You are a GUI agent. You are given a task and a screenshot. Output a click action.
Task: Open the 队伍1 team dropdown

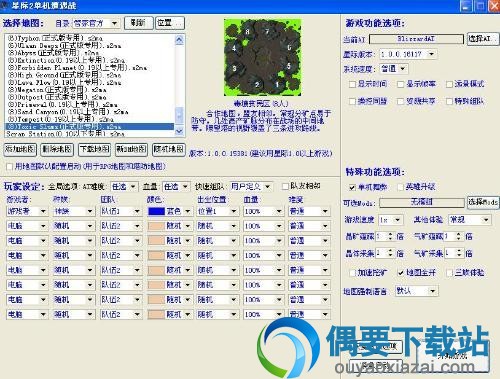coord(121,211)
